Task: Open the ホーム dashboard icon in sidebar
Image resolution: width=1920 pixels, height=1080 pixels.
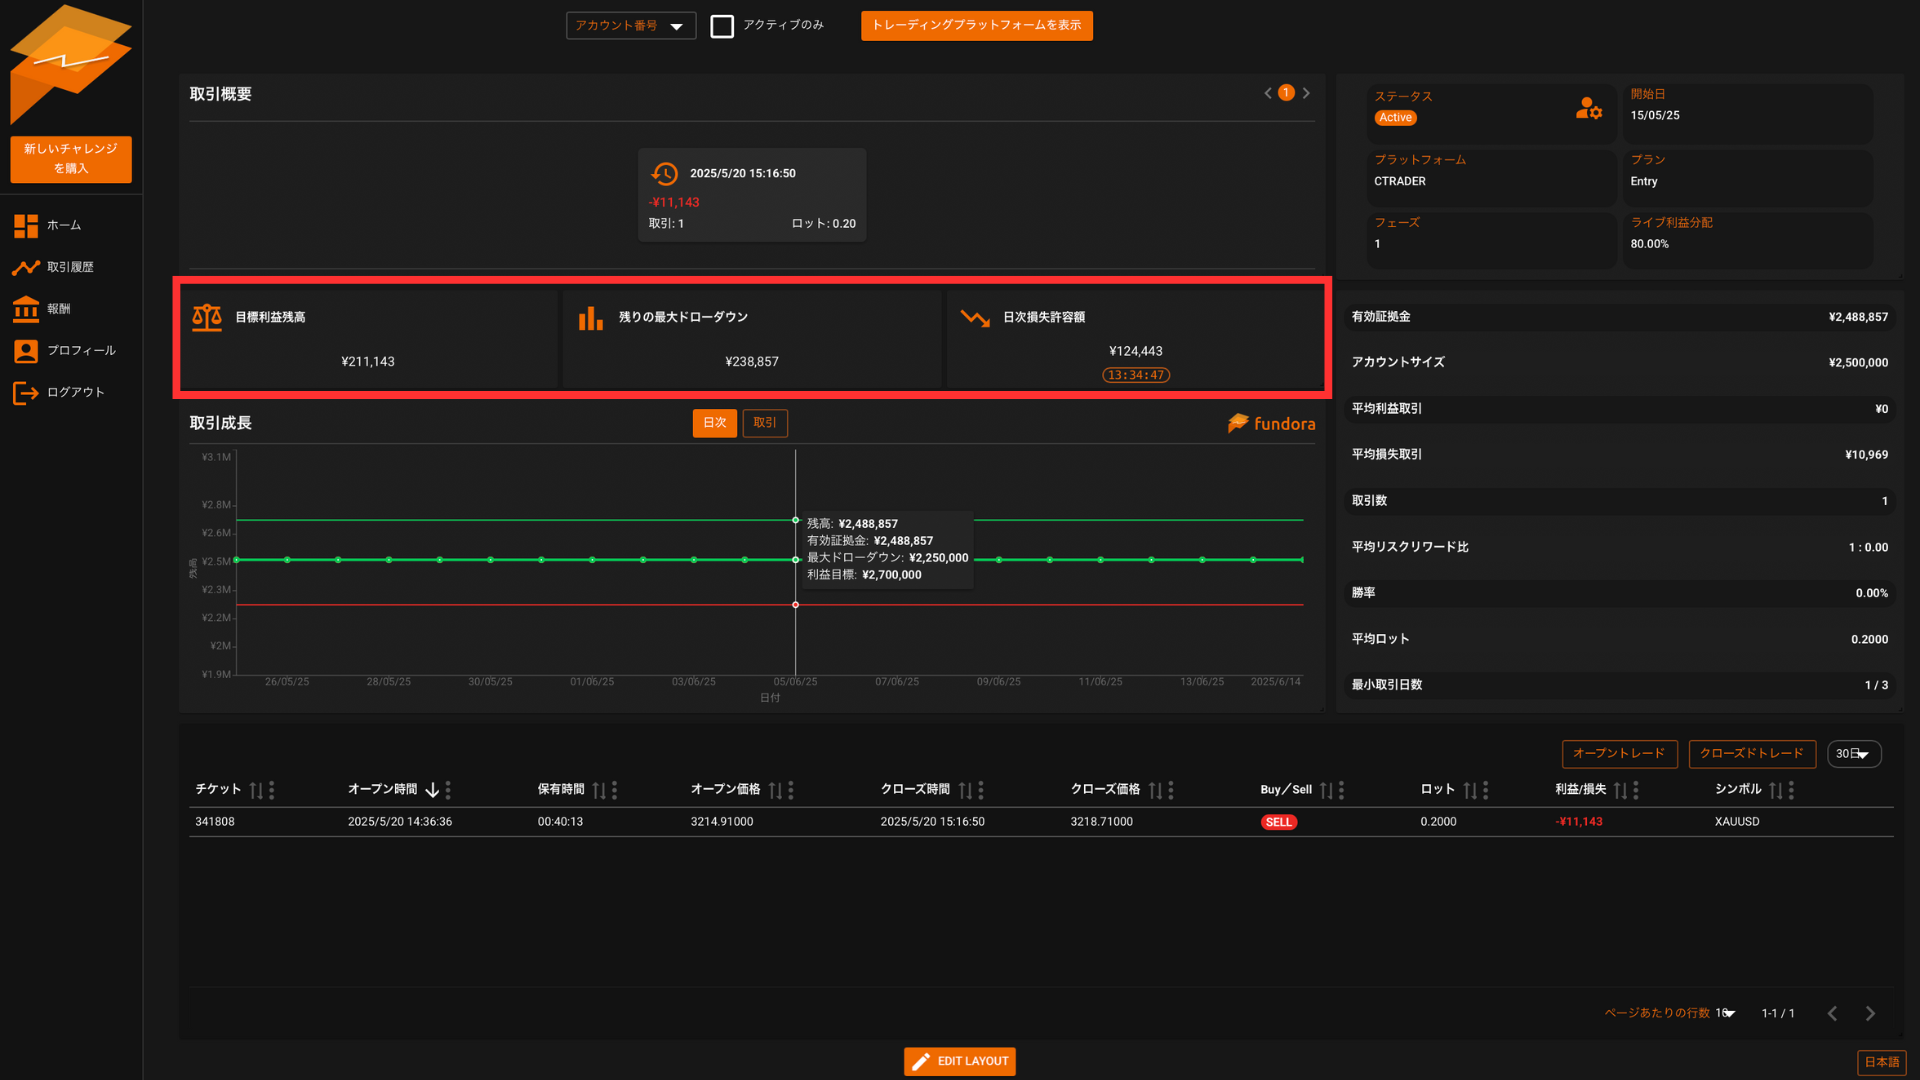Action: click(x=26, y=226)
